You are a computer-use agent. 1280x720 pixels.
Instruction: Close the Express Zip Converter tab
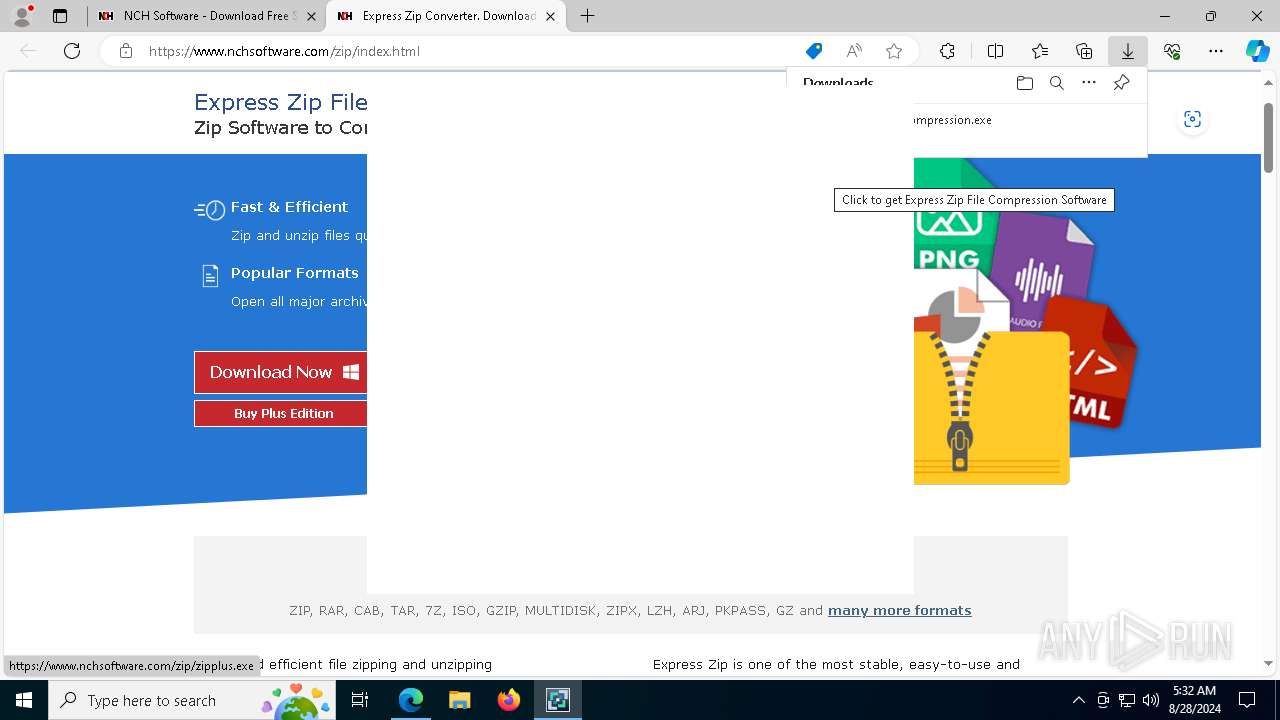point(550,16)
